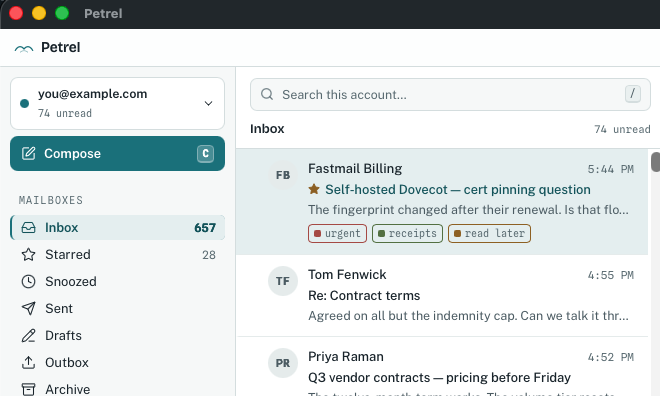
Task: Click the 4:55 PM timestamp
Action: click(x=611, y=276)
